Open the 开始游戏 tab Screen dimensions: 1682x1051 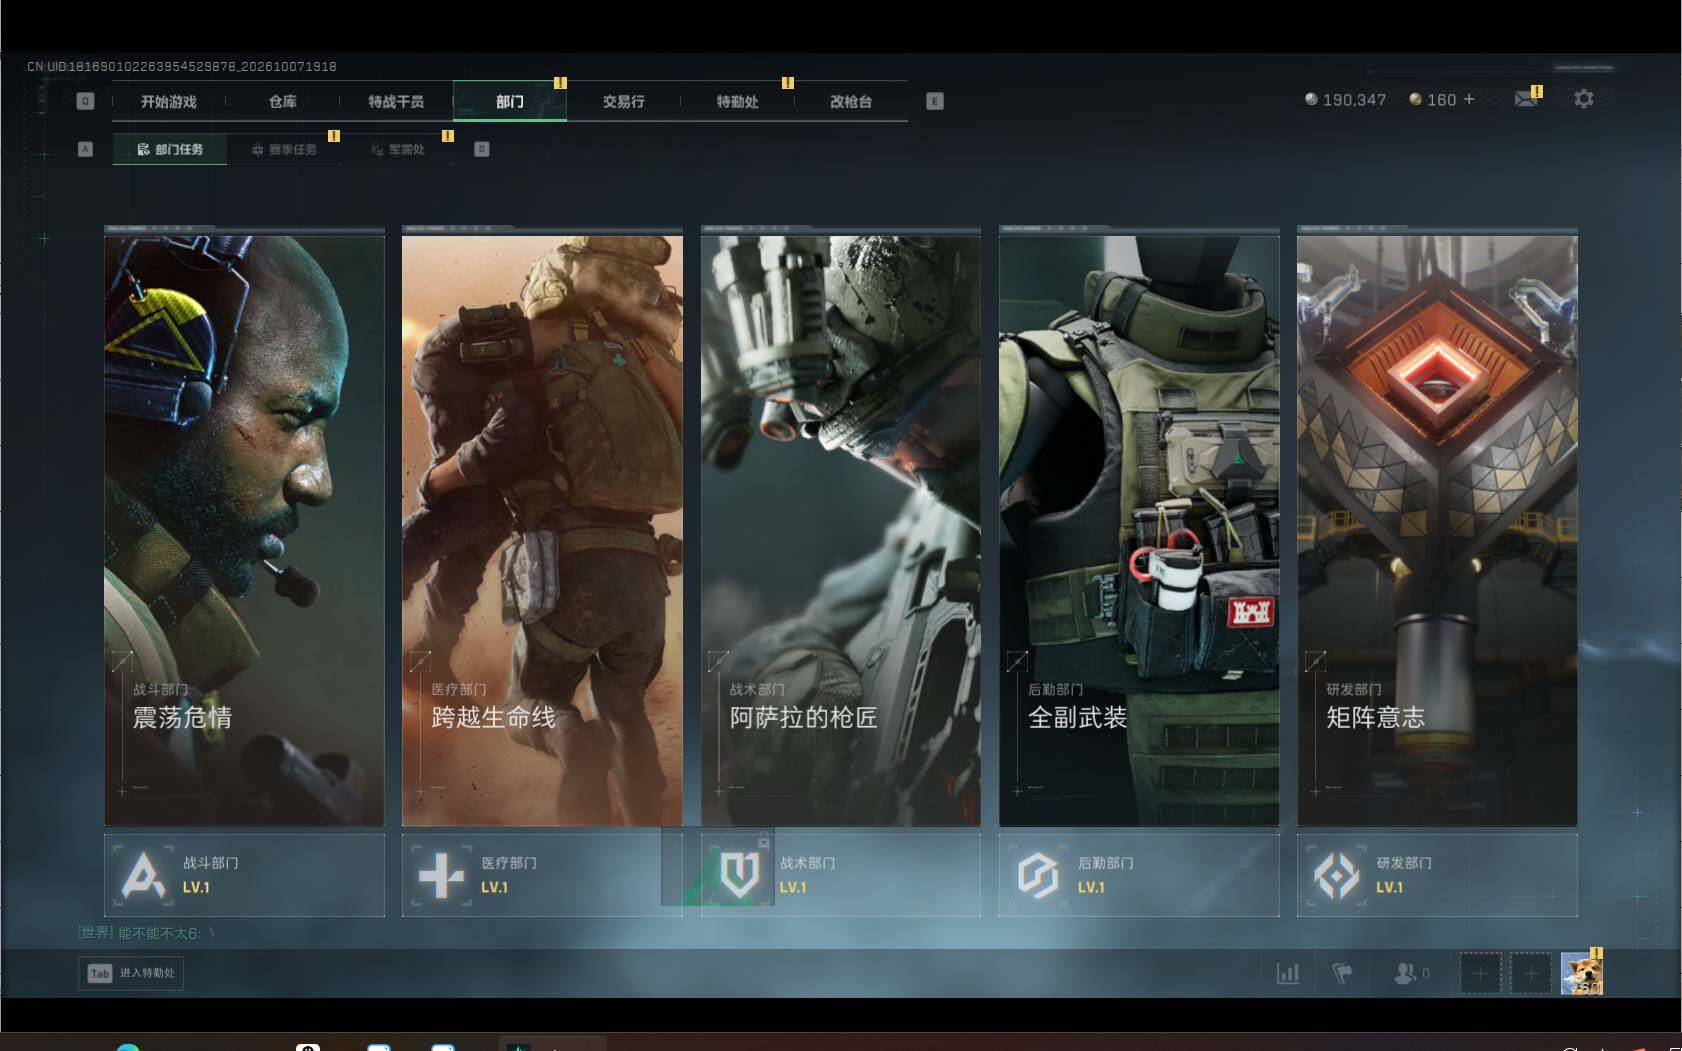click(x=168, y=102)
